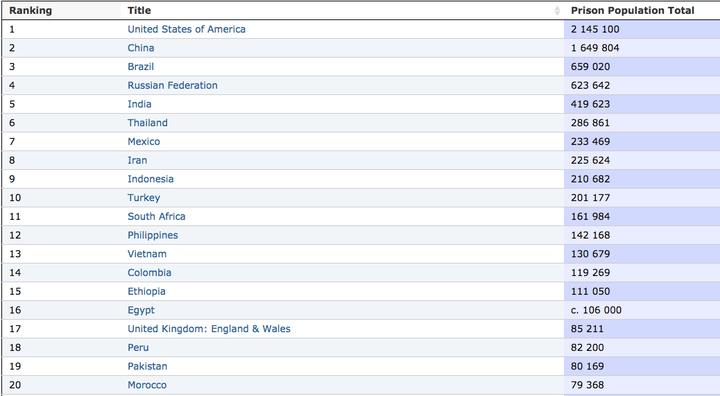Open the Pakistan country link
The image size is (720, 396).
[x=147, y=366]
